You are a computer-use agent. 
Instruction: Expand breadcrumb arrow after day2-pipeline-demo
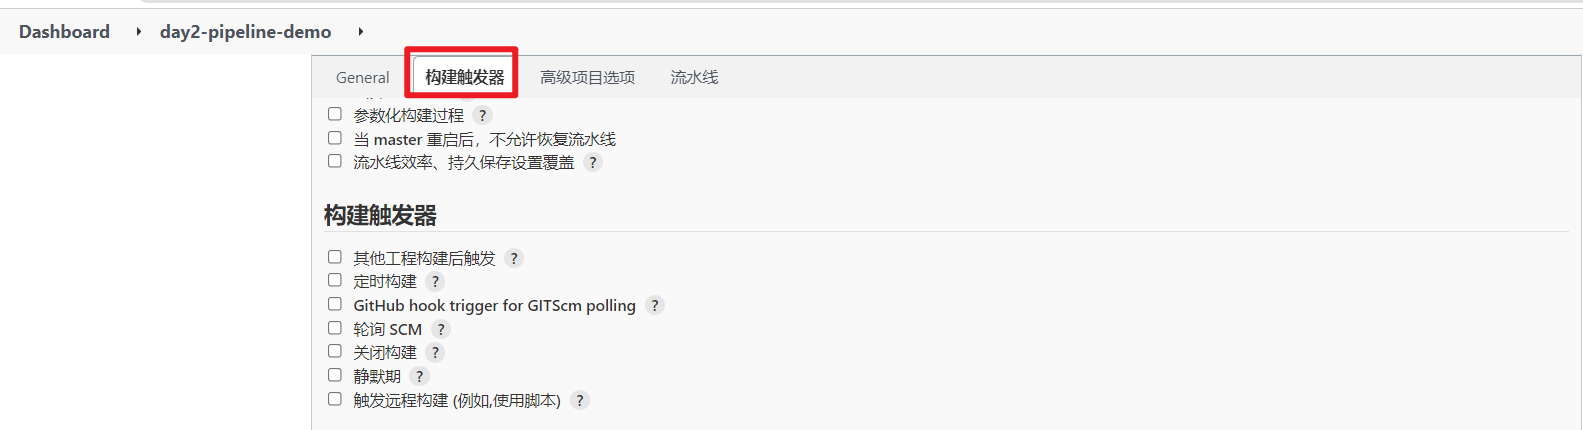point(360,32)
